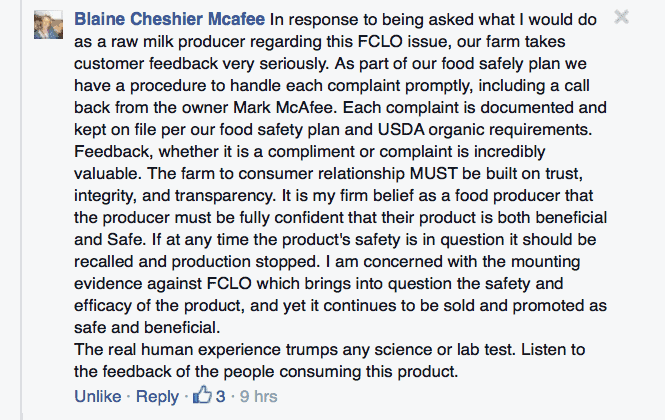Screen dimensions: 665x420
Task: Hide this comment with the X
Action: (622, 17)
